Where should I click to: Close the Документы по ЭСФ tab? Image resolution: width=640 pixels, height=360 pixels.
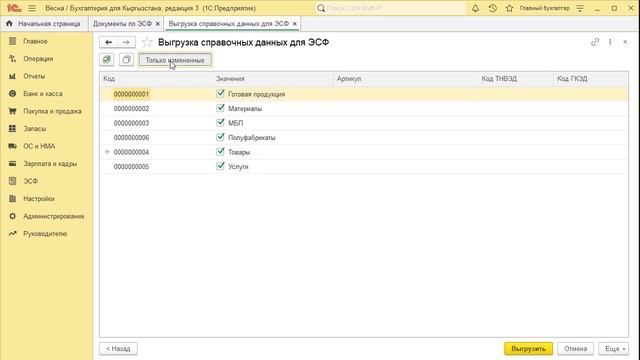(x=158, y=24)
